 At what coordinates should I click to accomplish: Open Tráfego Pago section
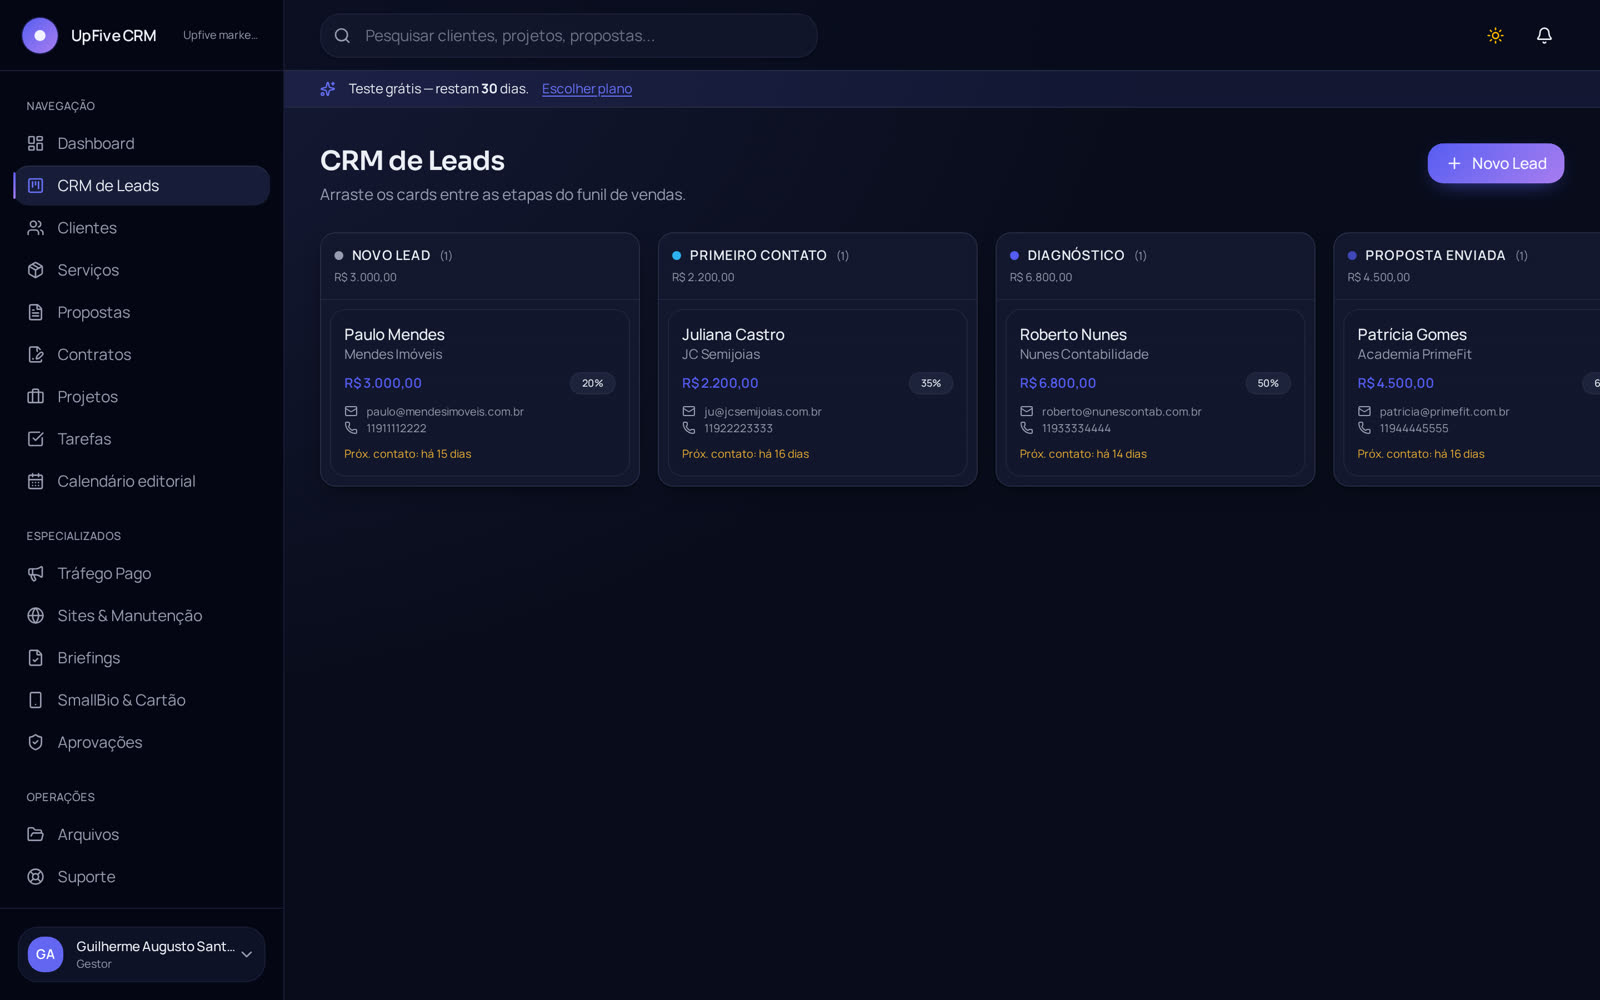pos(141,573)
